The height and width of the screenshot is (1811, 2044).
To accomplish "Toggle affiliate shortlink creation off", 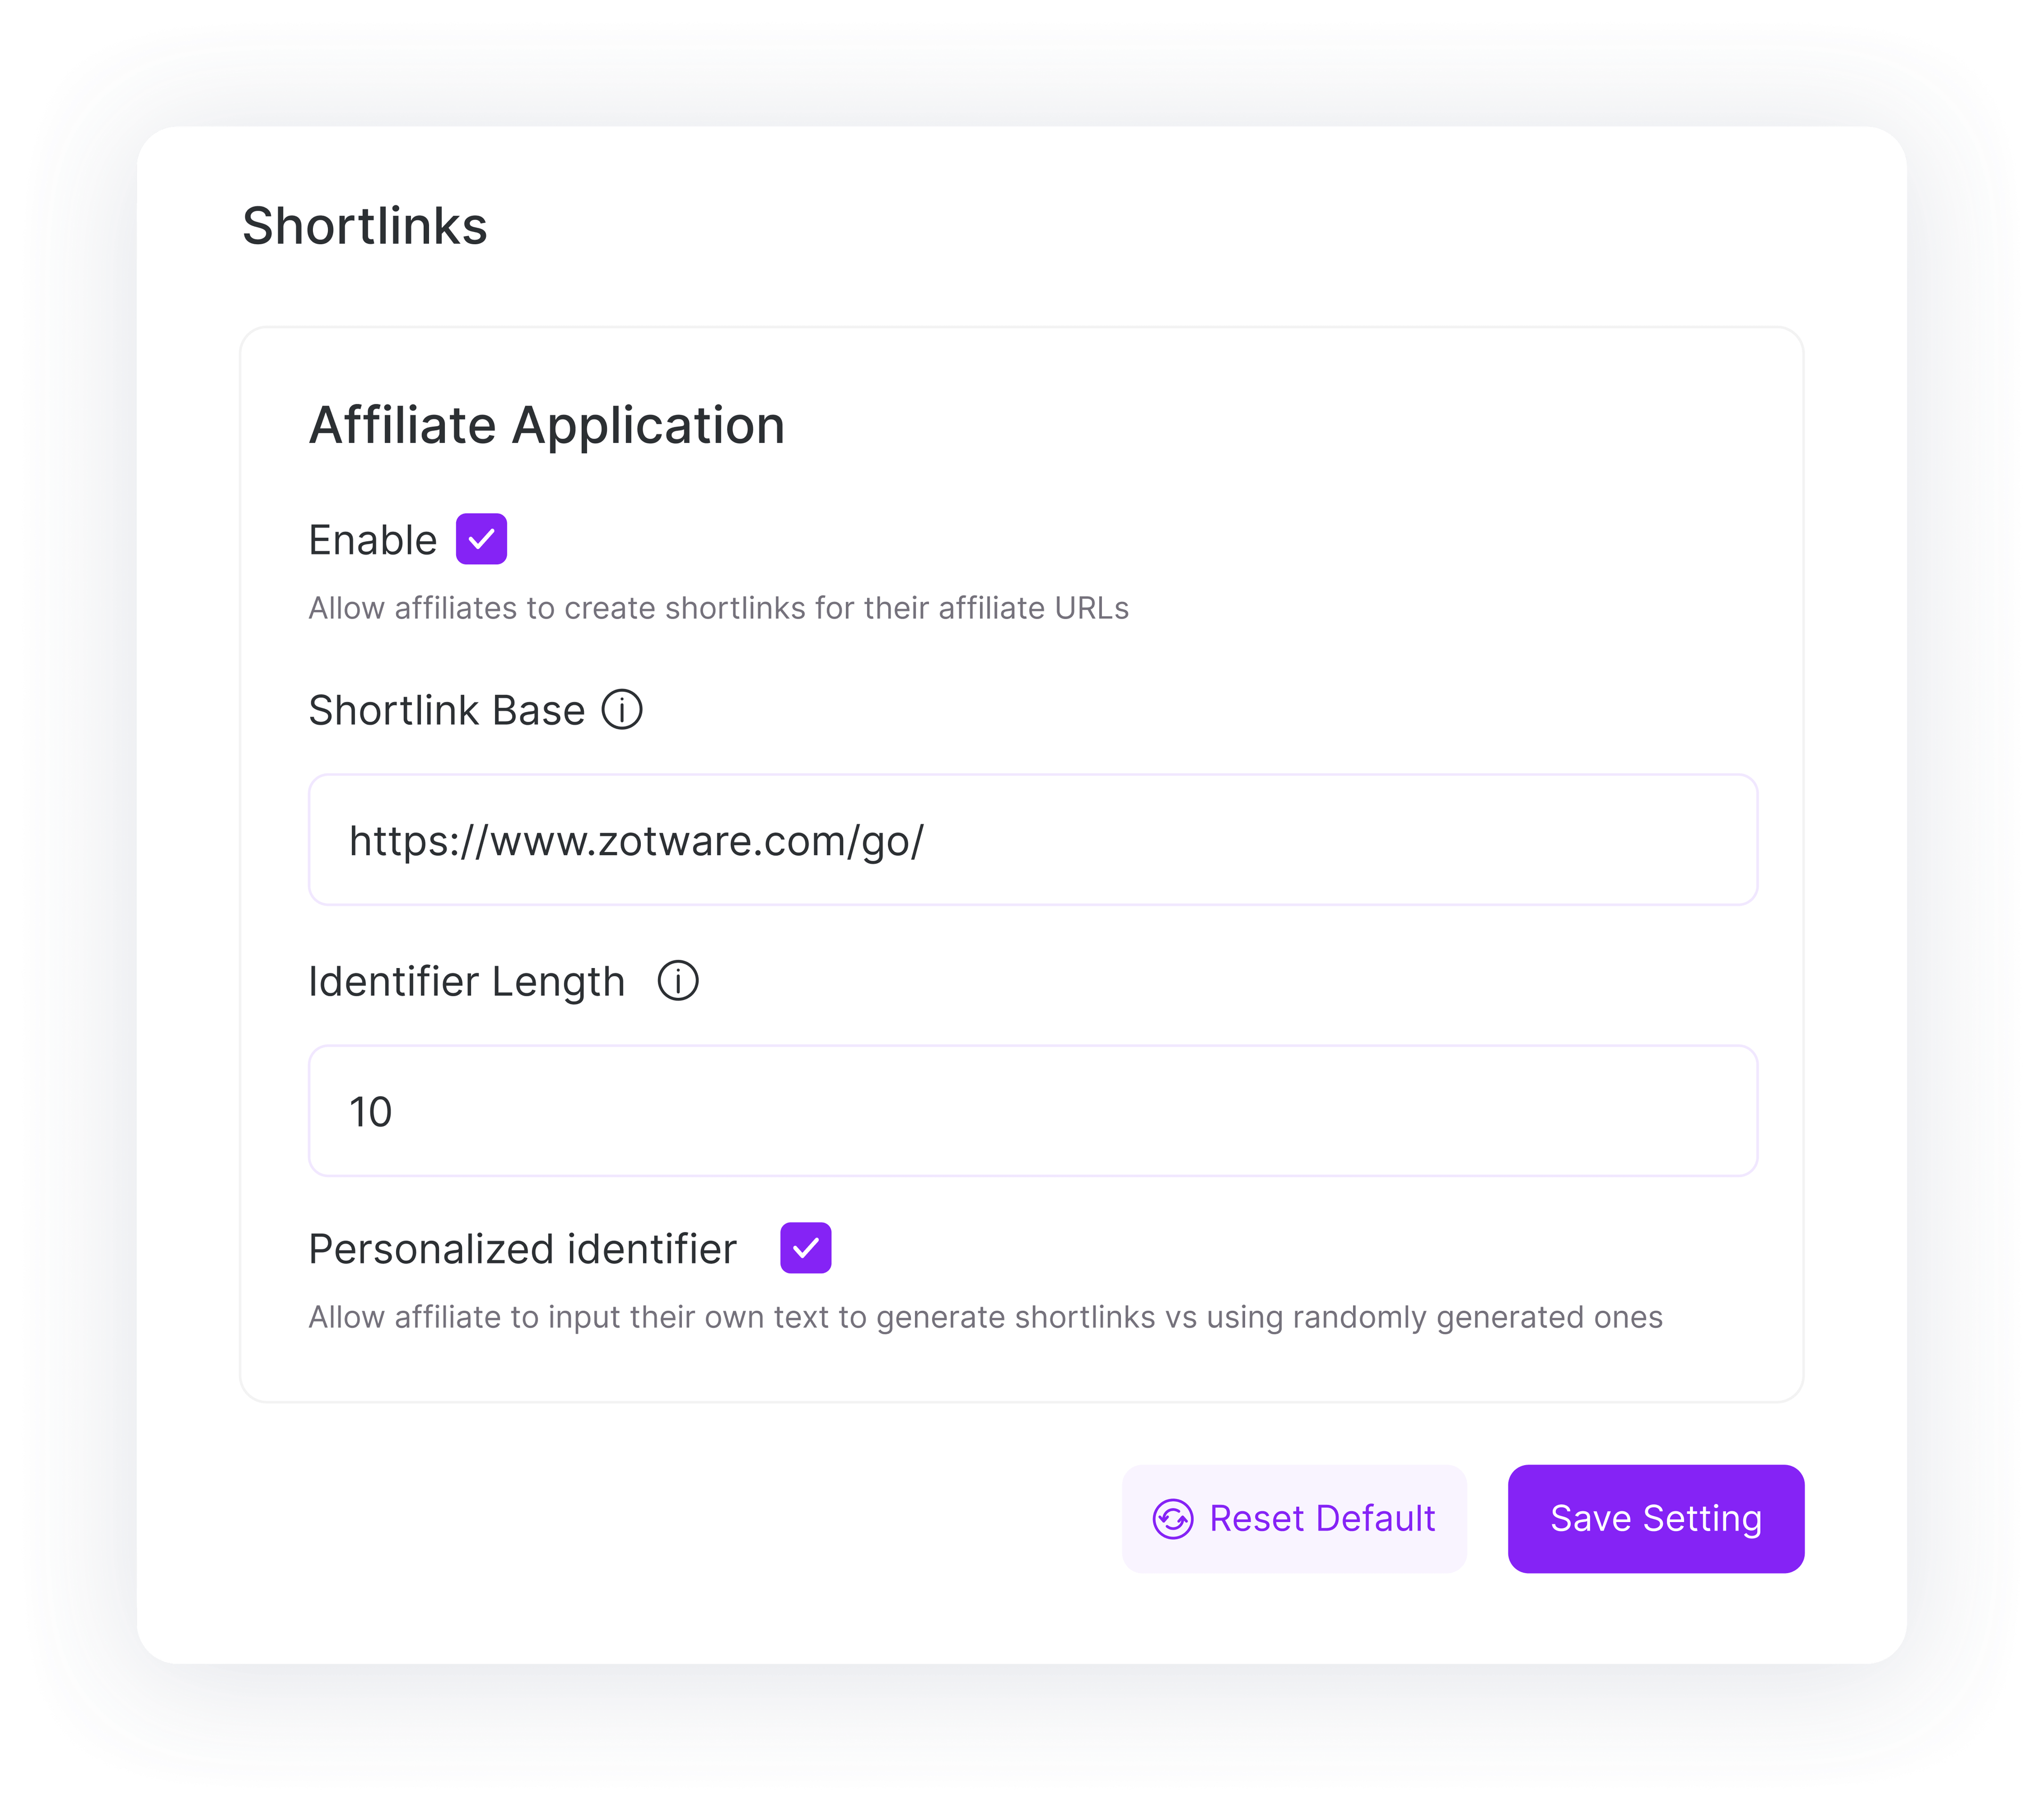I will 483,539.
